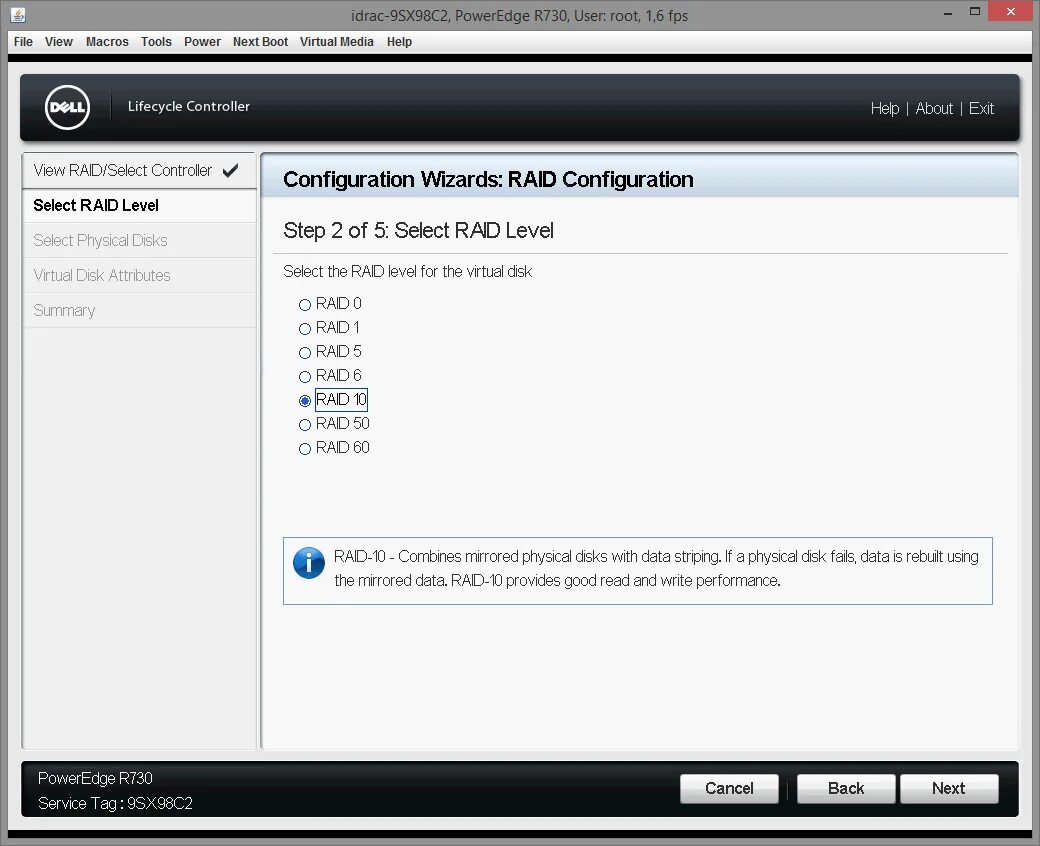The image size is (1040, 846).
Task: Minimize the iDRAC console window
Action: click(948, 12)
